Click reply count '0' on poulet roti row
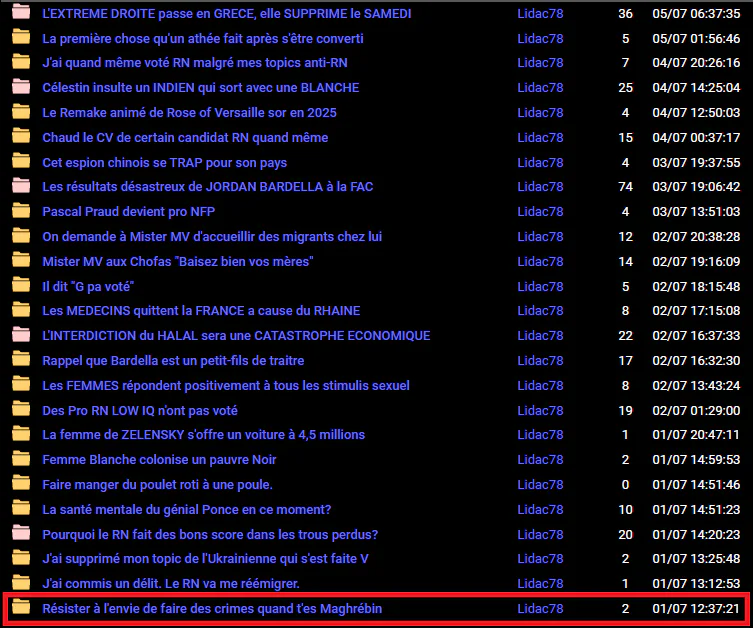Image resolution: width=753 pixels, height=628 pixels. point(625,484)
